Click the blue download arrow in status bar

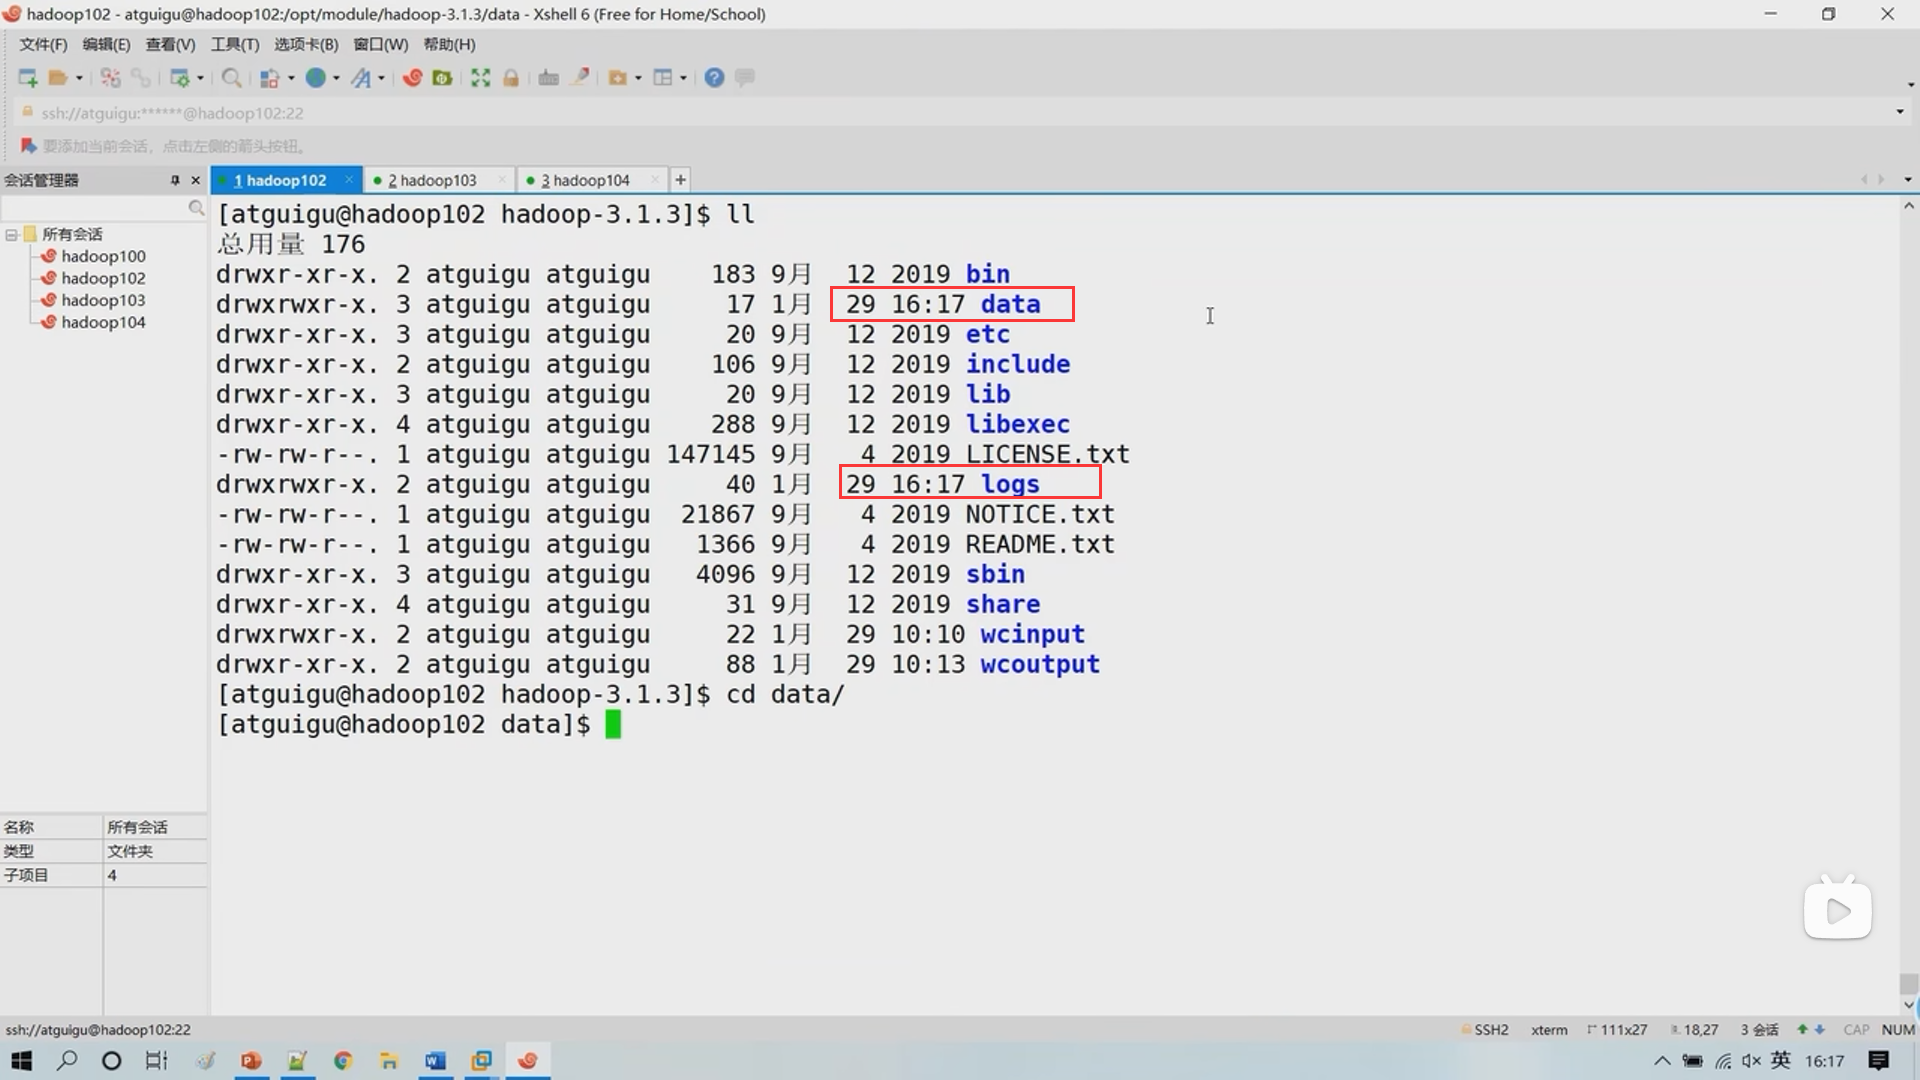[x=1820, y=1029]
